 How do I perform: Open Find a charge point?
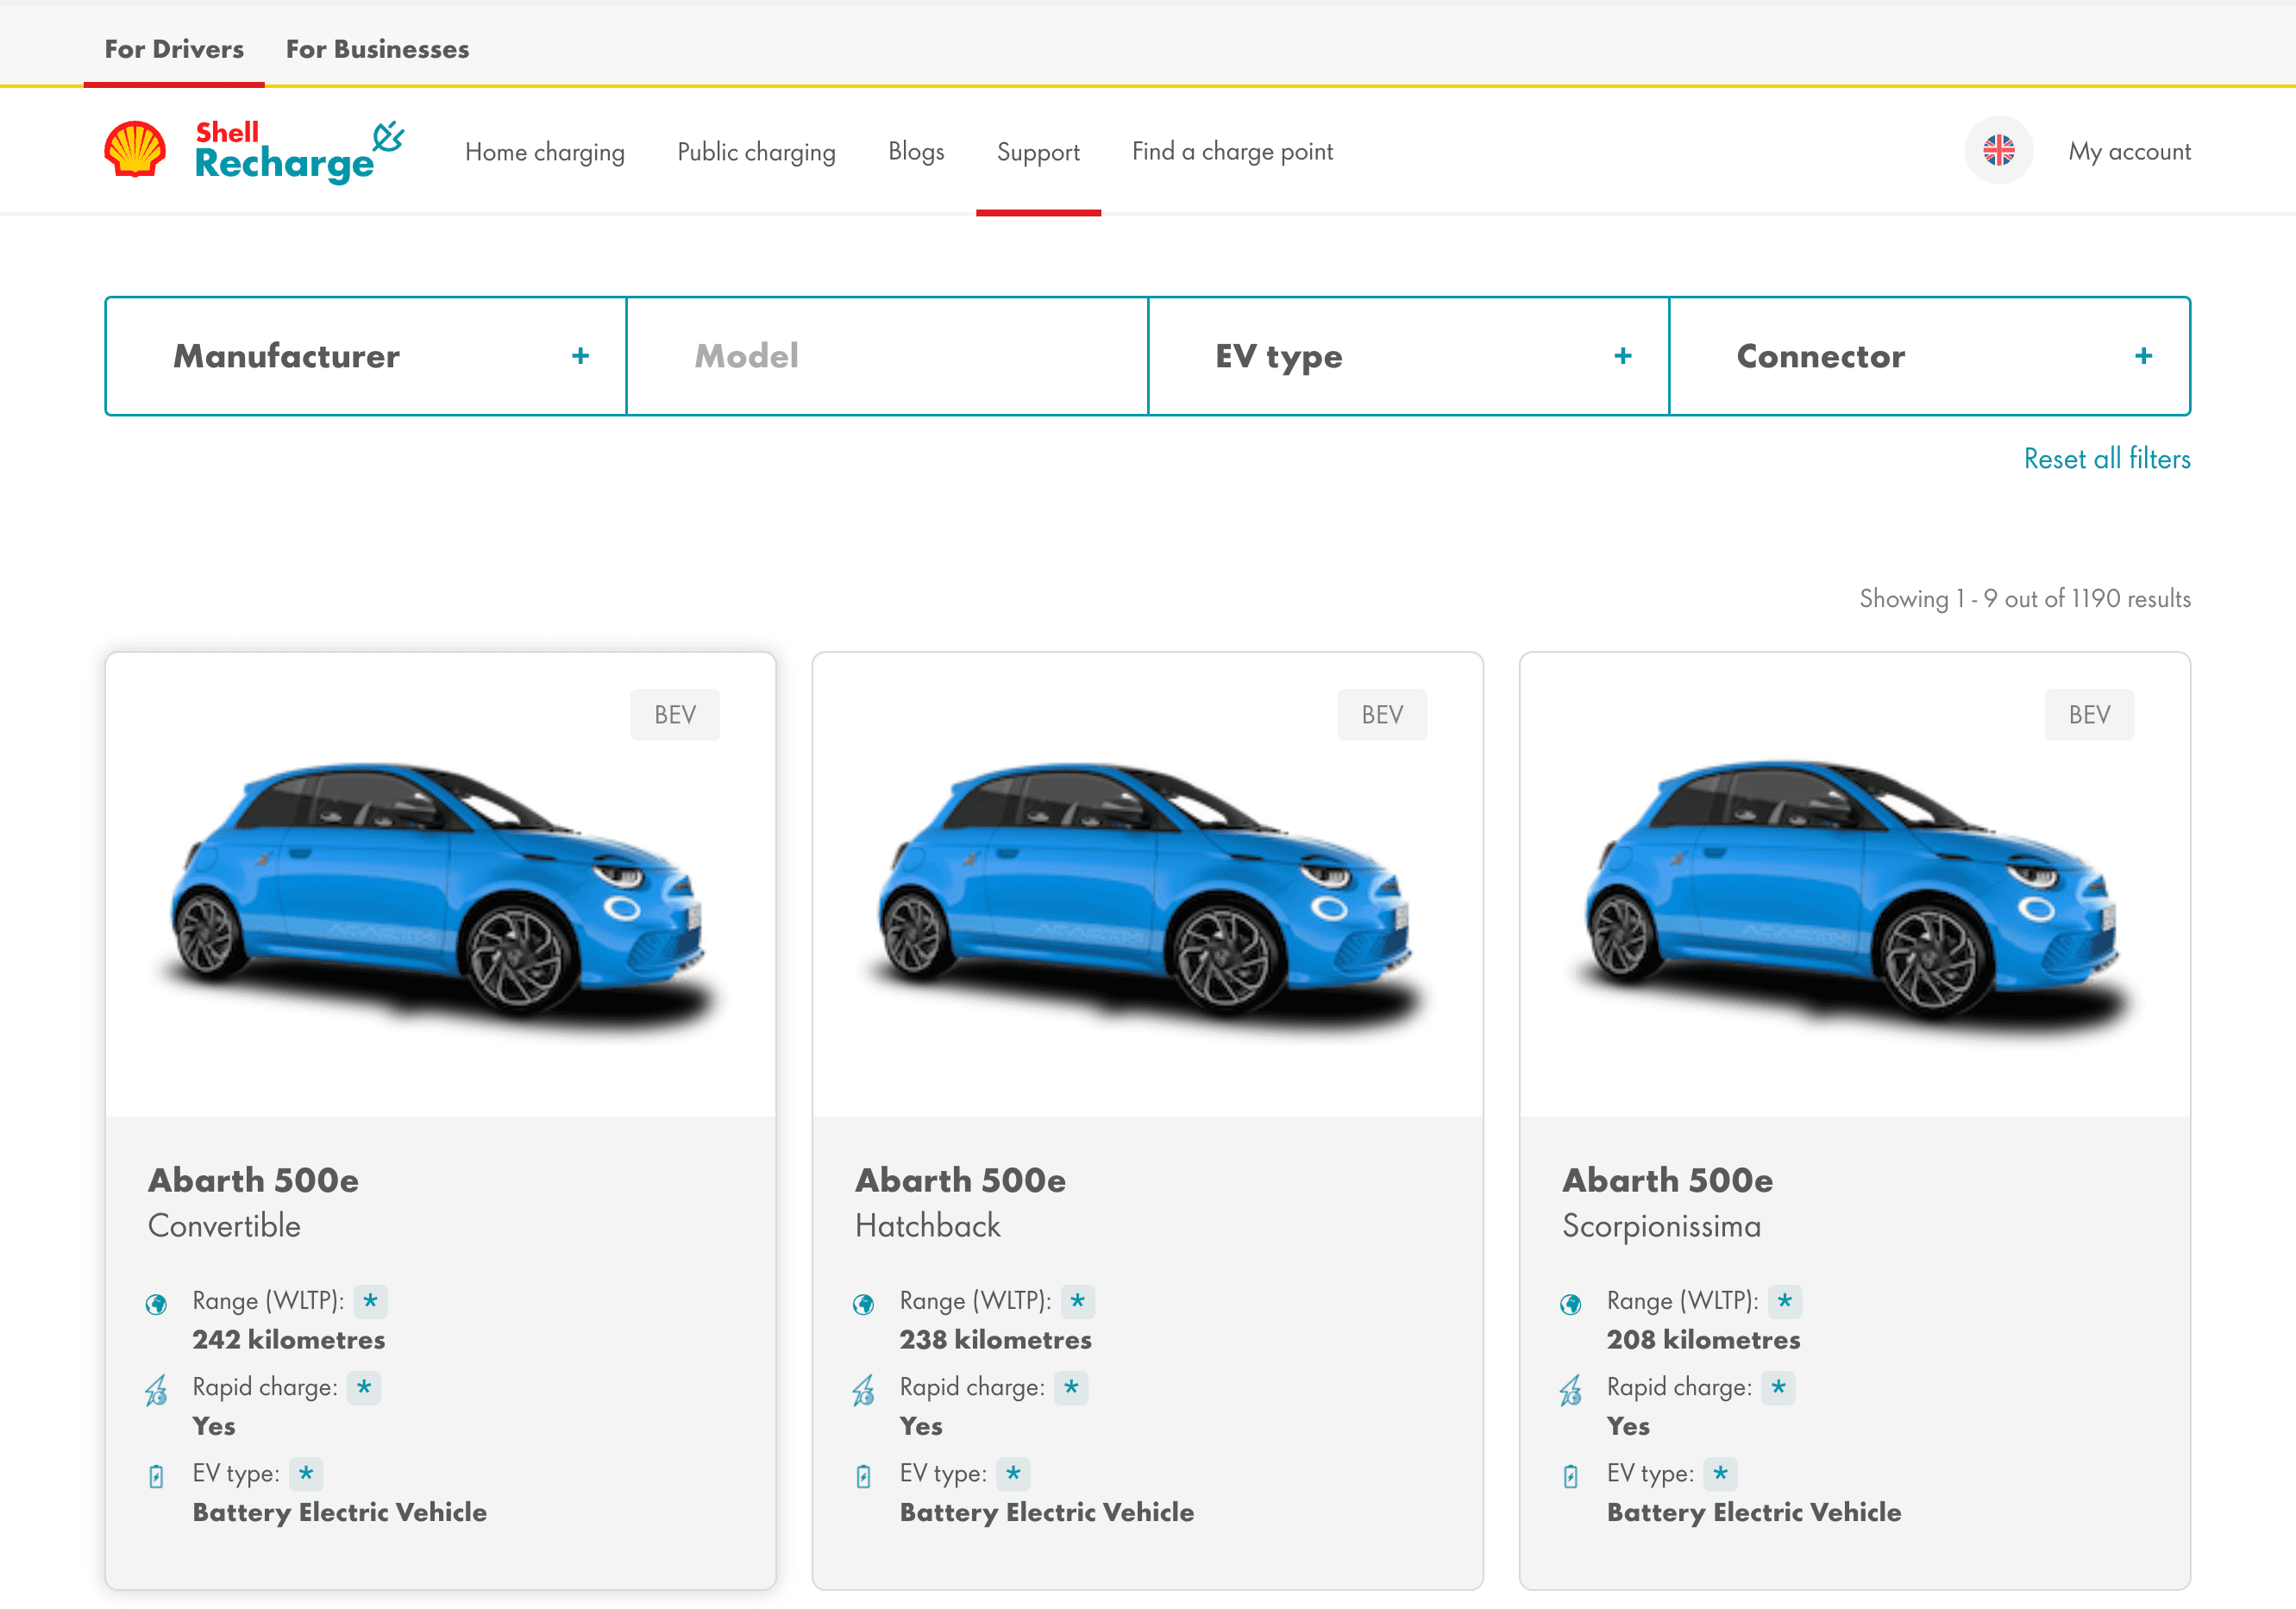coord(1232,152)
